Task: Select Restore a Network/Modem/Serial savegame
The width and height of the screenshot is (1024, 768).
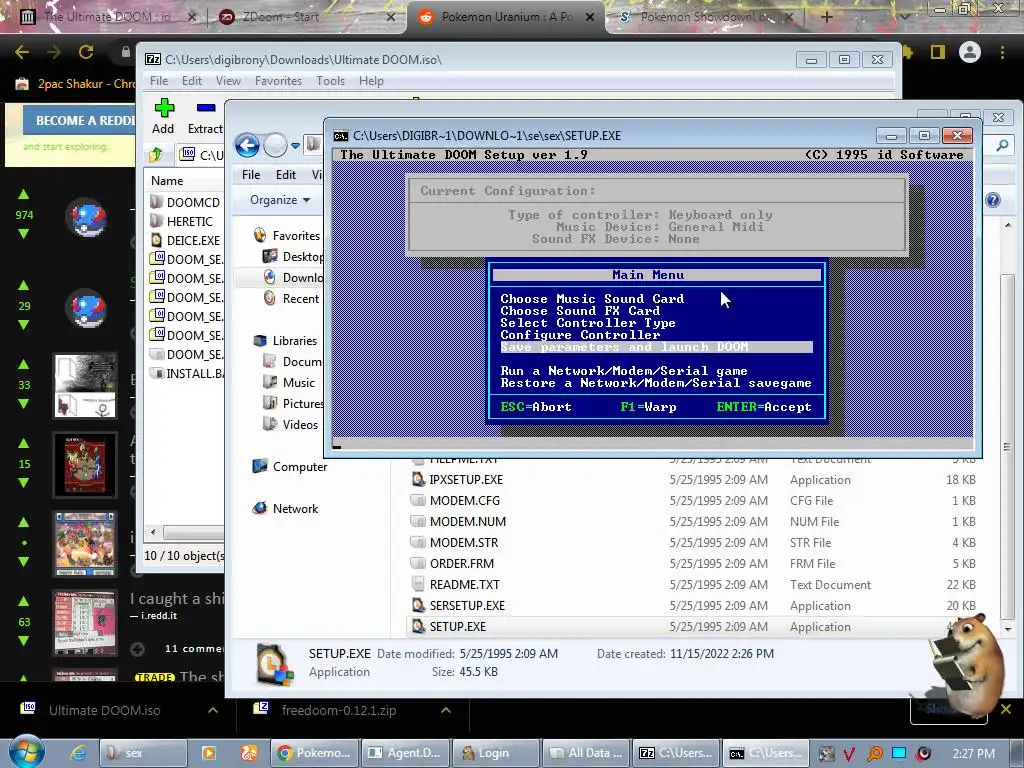Action: (656, 383)
